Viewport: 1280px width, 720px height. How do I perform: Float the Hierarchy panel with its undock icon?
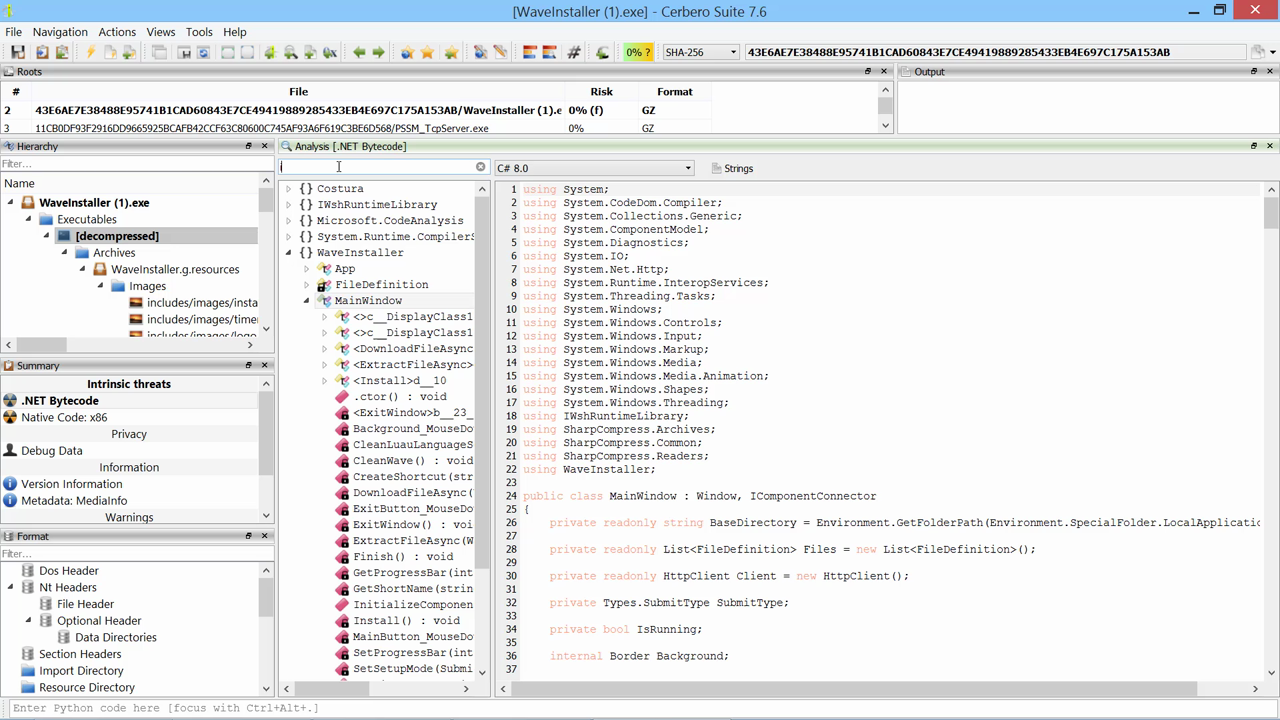click(249, 146)
